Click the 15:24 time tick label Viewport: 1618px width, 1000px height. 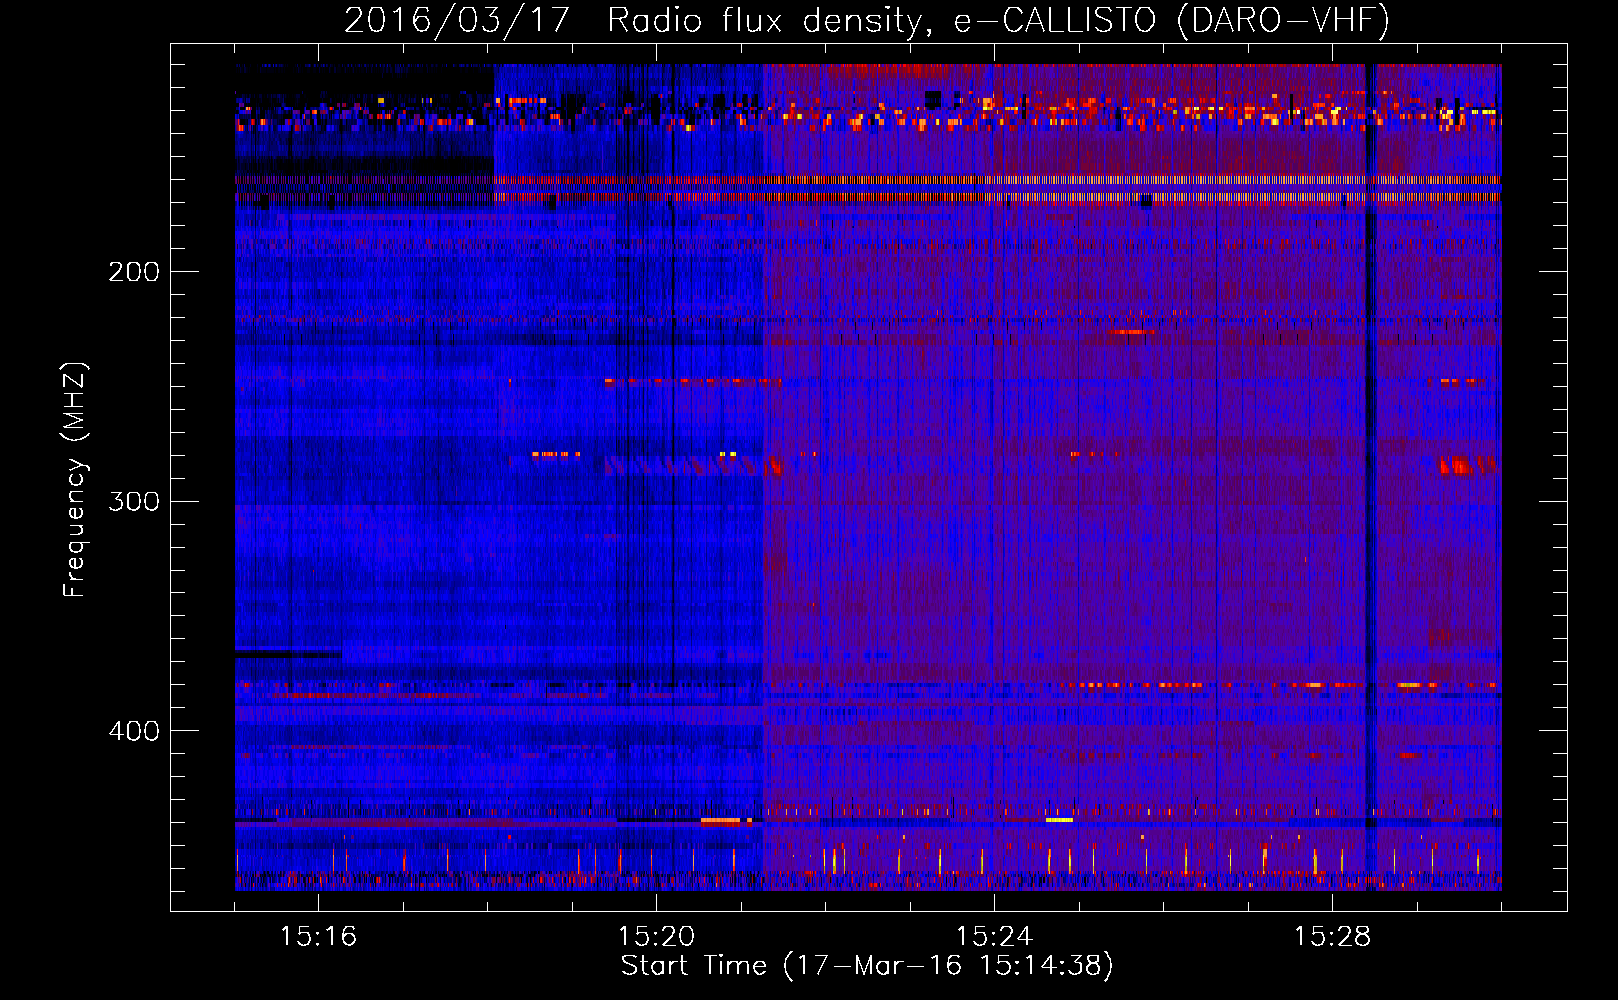coord(994,937)
